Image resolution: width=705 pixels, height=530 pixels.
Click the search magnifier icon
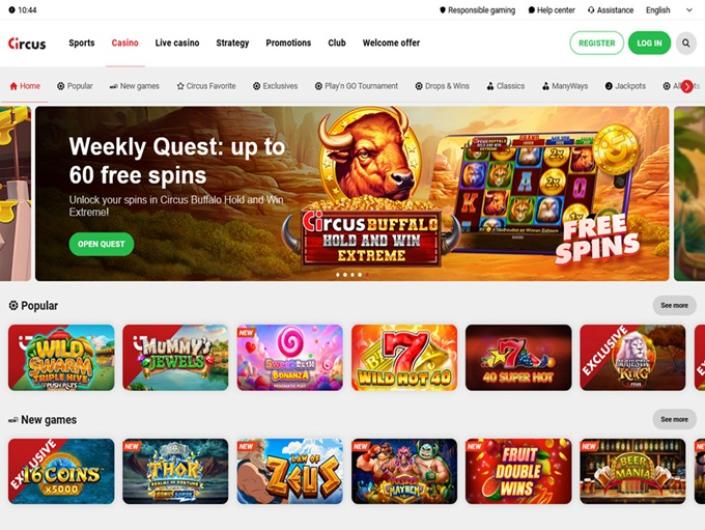686,43
